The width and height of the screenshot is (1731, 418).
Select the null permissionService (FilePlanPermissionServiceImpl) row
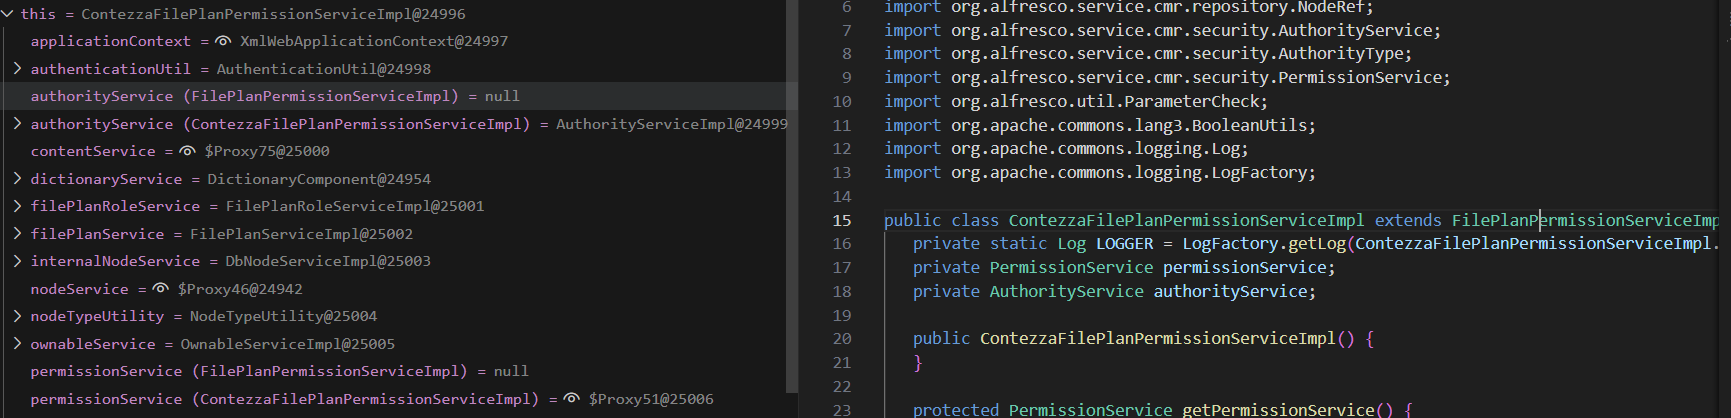(279, 371)
